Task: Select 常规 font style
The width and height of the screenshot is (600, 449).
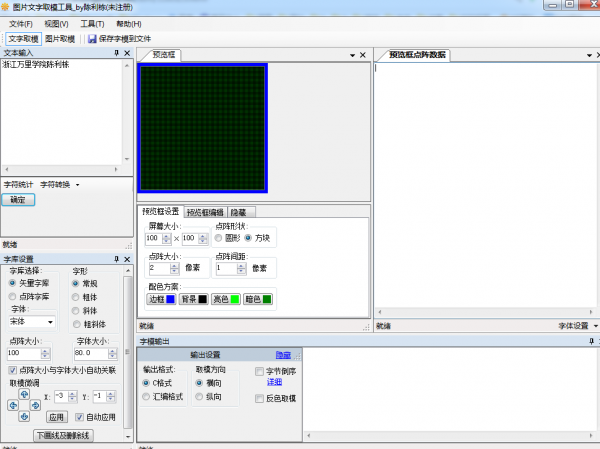Action: coord(75,283)
